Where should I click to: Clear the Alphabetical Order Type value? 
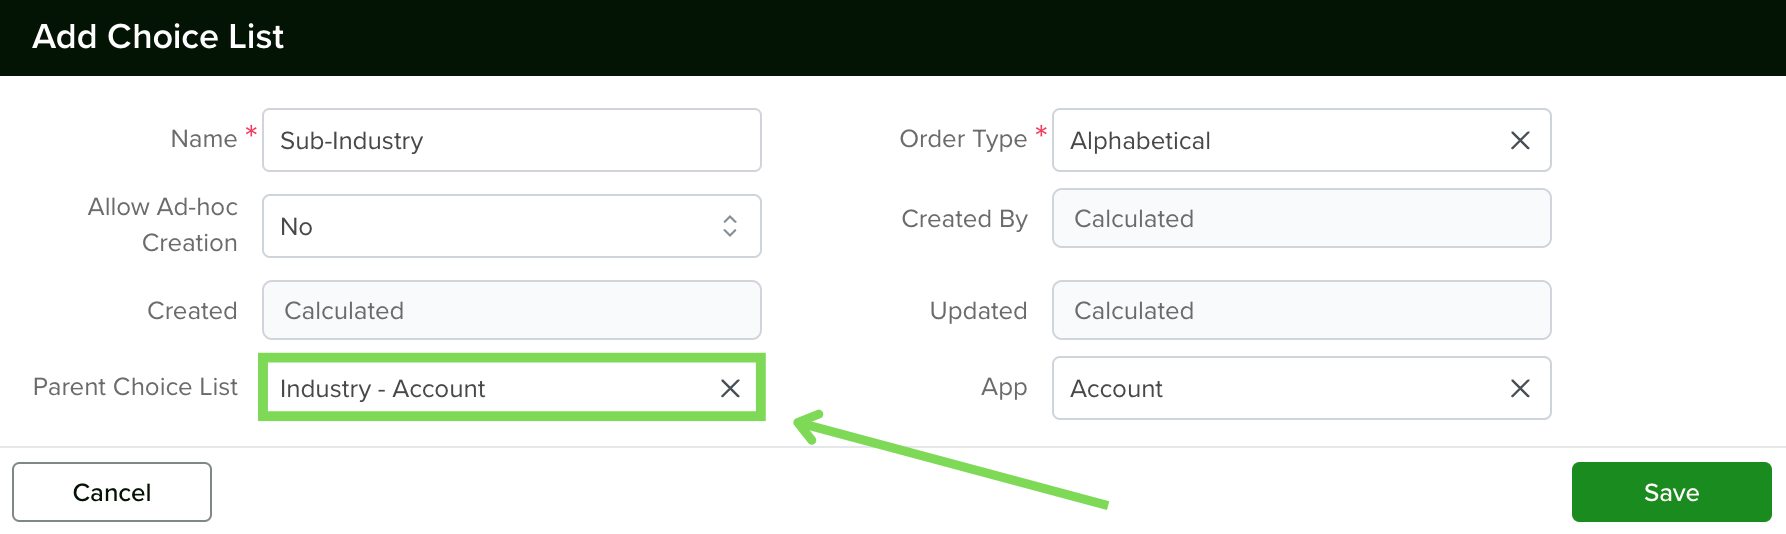pos(1520,140)
